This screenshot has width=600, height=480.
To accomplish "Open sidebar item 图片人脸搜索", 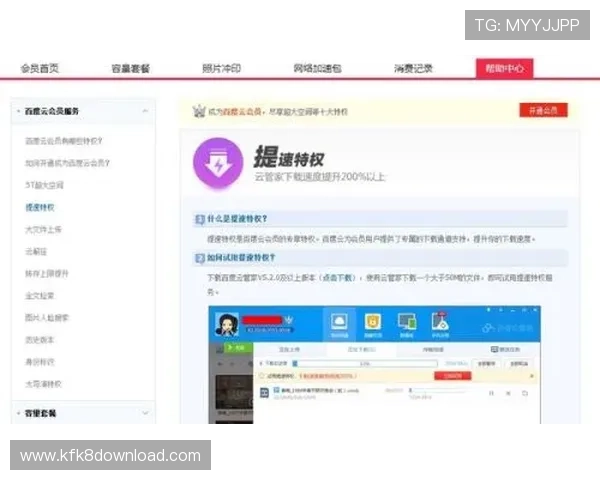I will (x=47, y=318).
